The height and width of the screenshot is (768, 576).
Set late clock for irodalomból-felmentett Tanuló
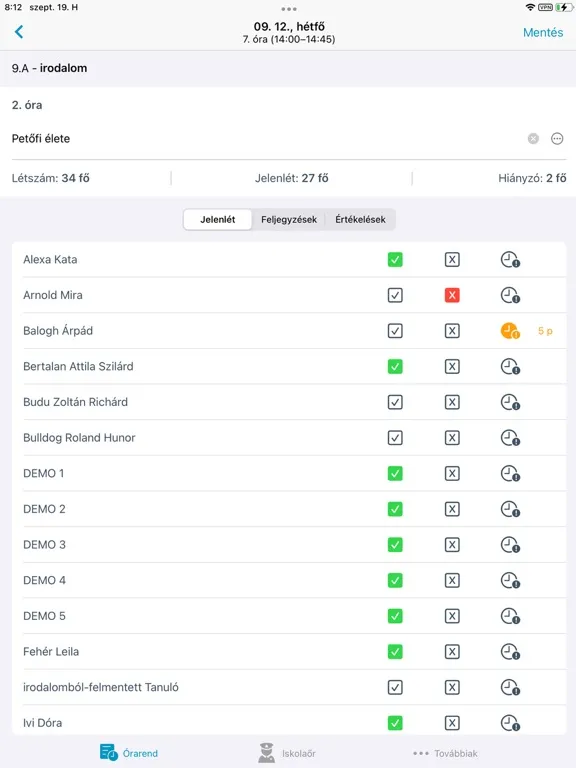[510, 688]
